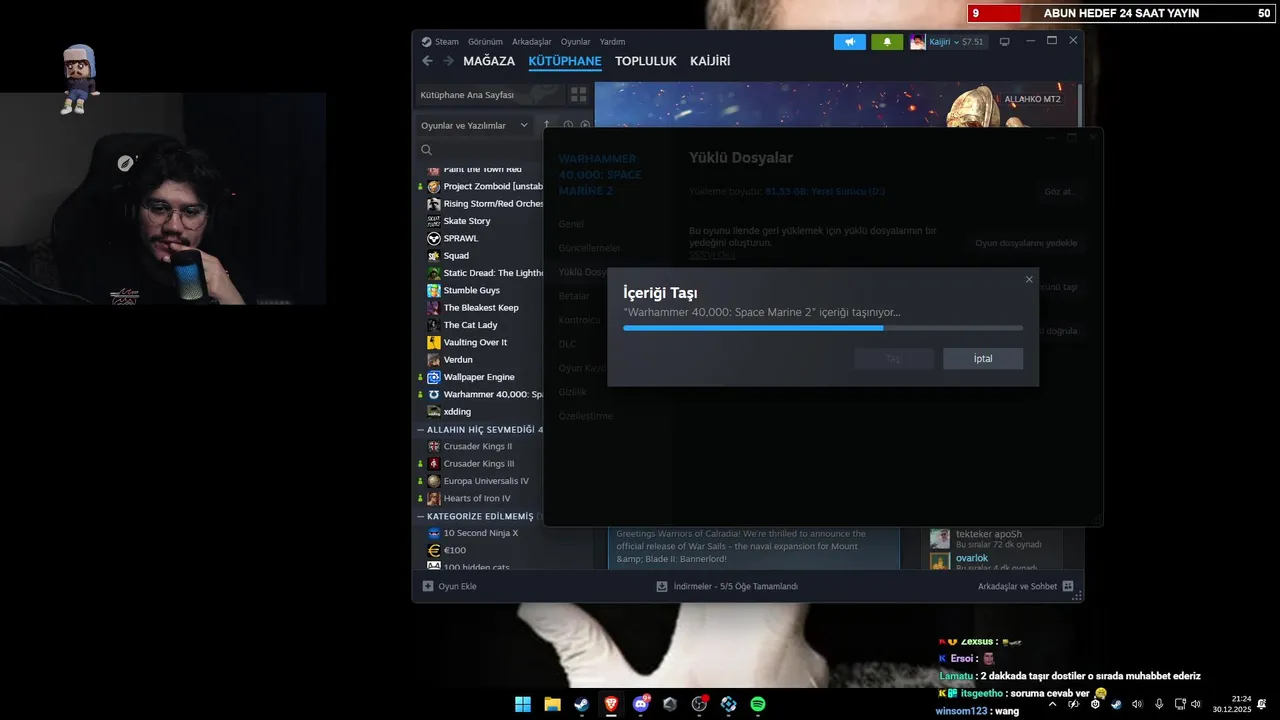Click the Steam forward navigation arrow
Image resolution: width=1280 pixels, height=720 pixels.
[x=448, y=61]
